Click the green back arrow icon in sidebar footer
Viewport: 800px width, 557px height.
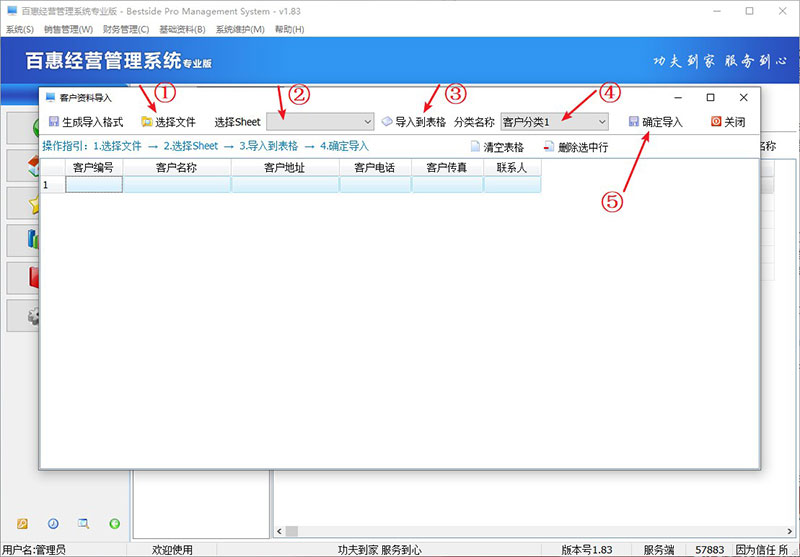coord(115,523)
